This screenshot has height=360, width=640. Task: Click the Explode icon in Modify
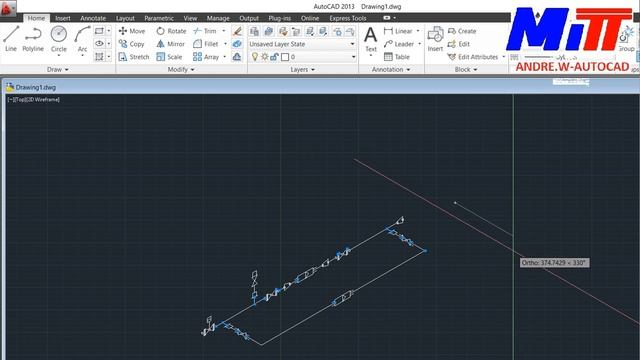237,44
